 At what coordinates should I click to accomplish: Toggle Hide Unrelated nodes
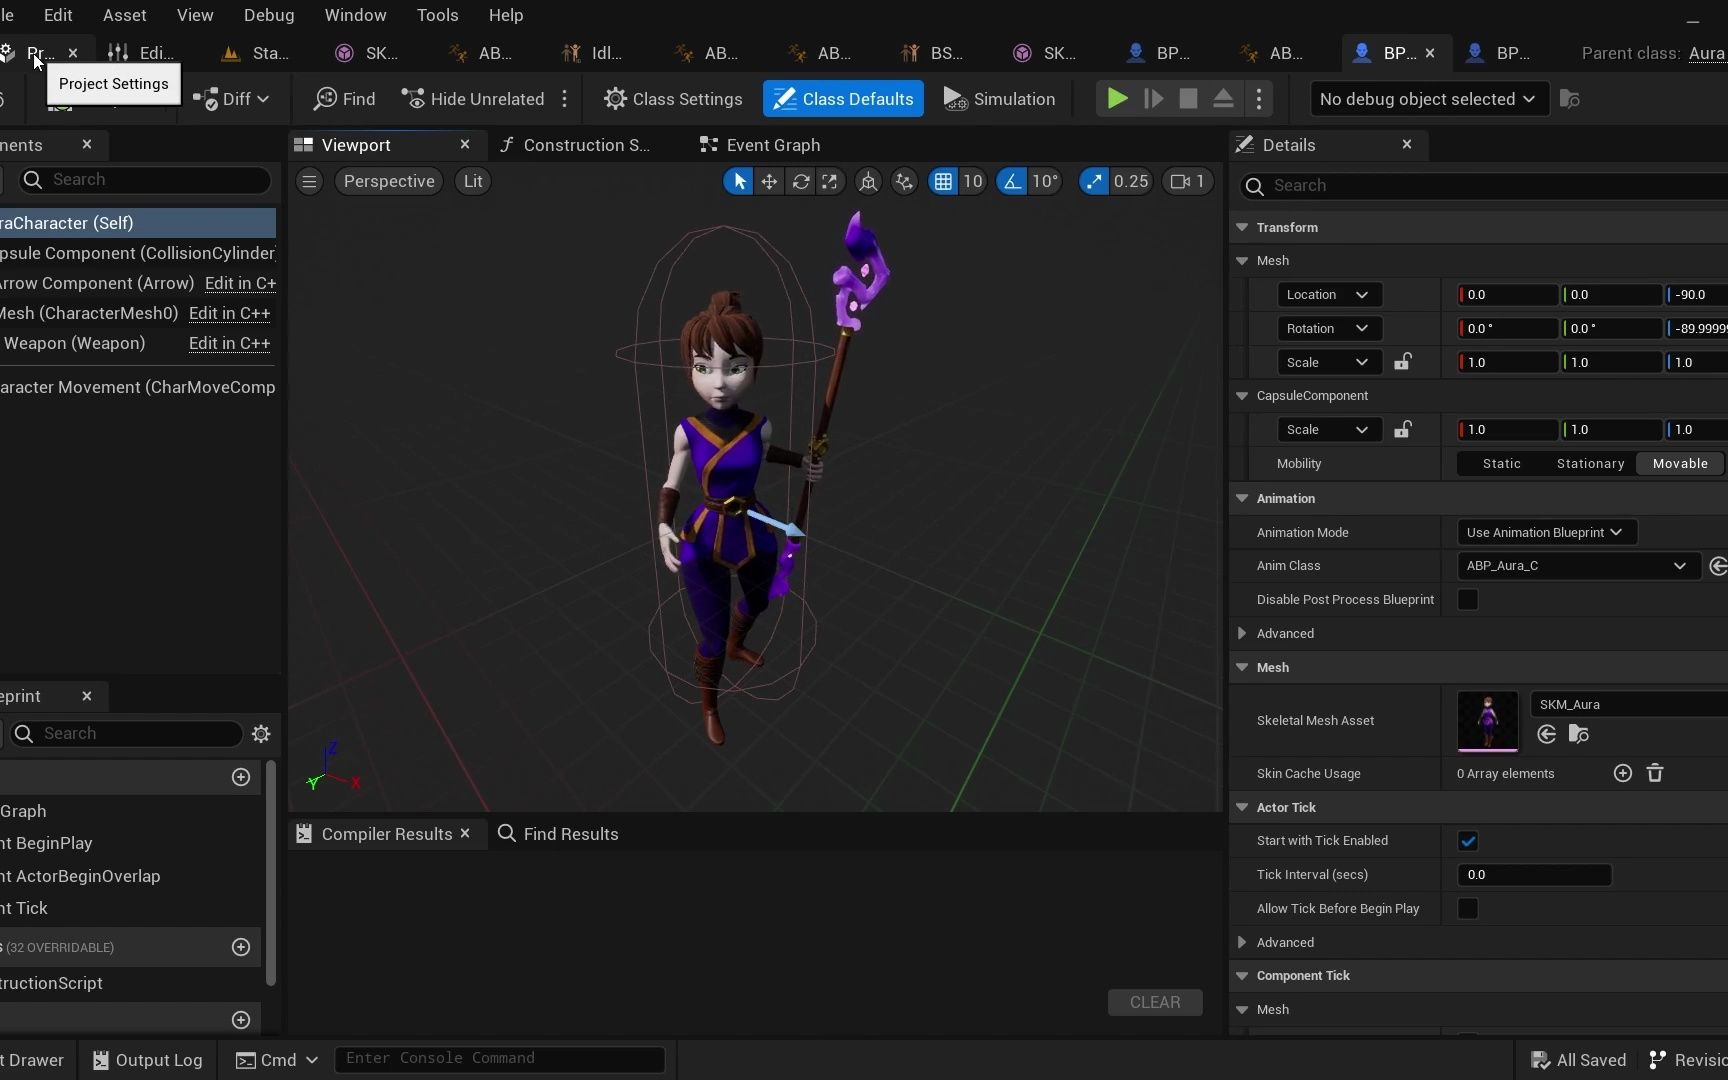(472, 98)
